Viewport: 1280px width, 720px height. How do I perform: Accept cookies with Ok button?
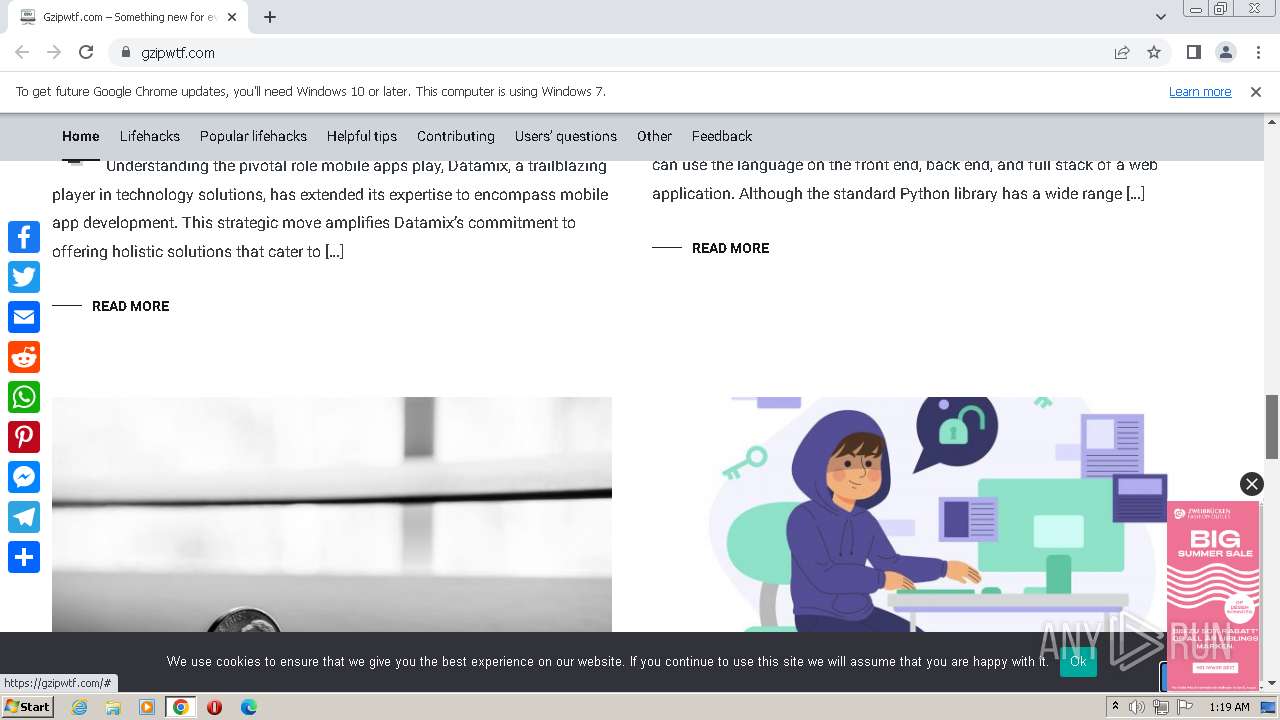pos(1078,661)
